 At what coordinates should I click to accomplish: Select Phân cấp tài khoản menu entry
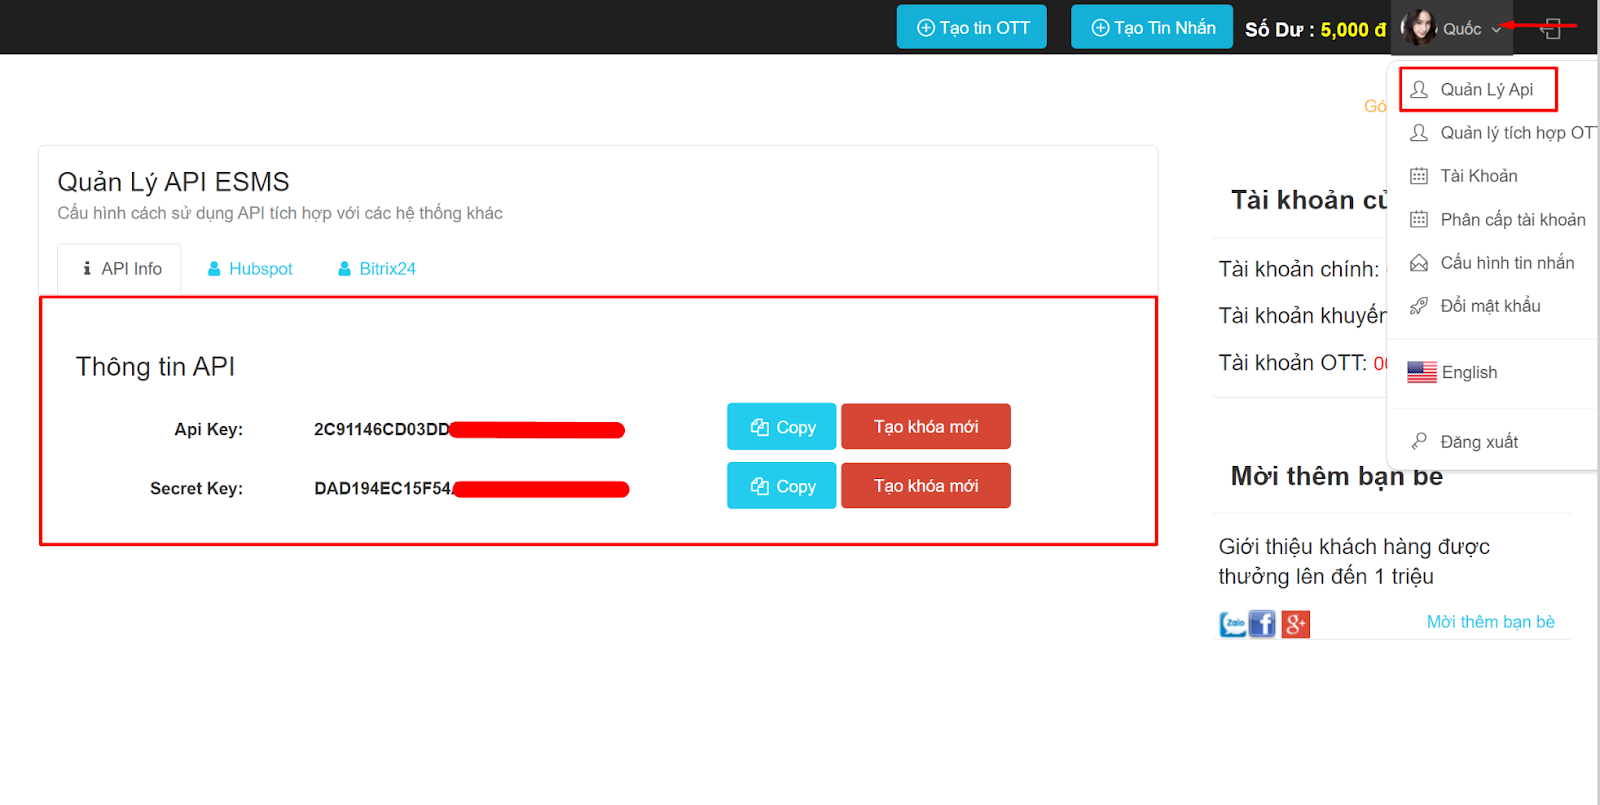point(1512,220)
